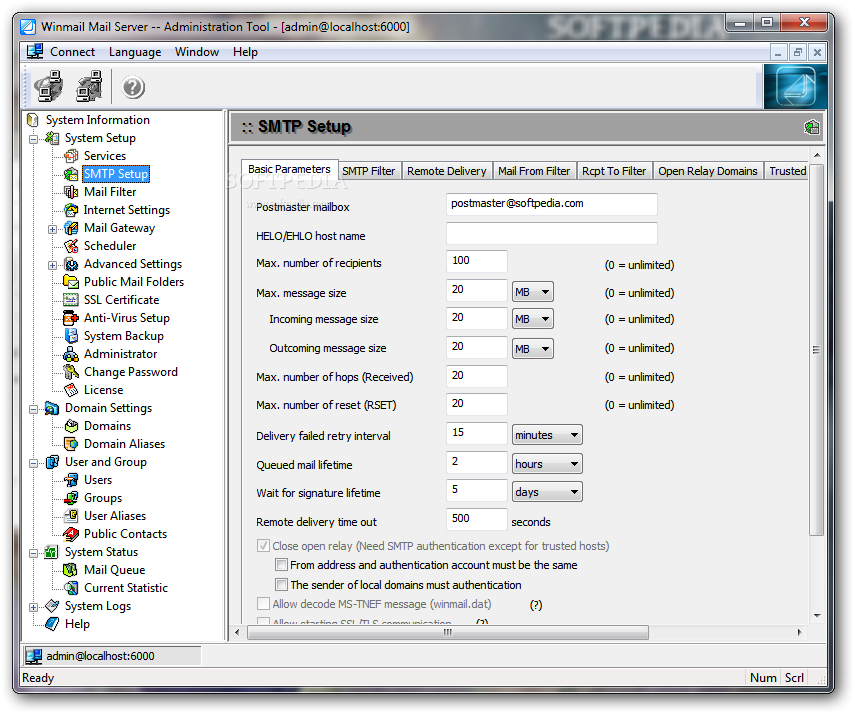This screenshot has height=714, width=855.
Task: Switch to the Remote Delivery tab
Action: [x=447, y=171]
